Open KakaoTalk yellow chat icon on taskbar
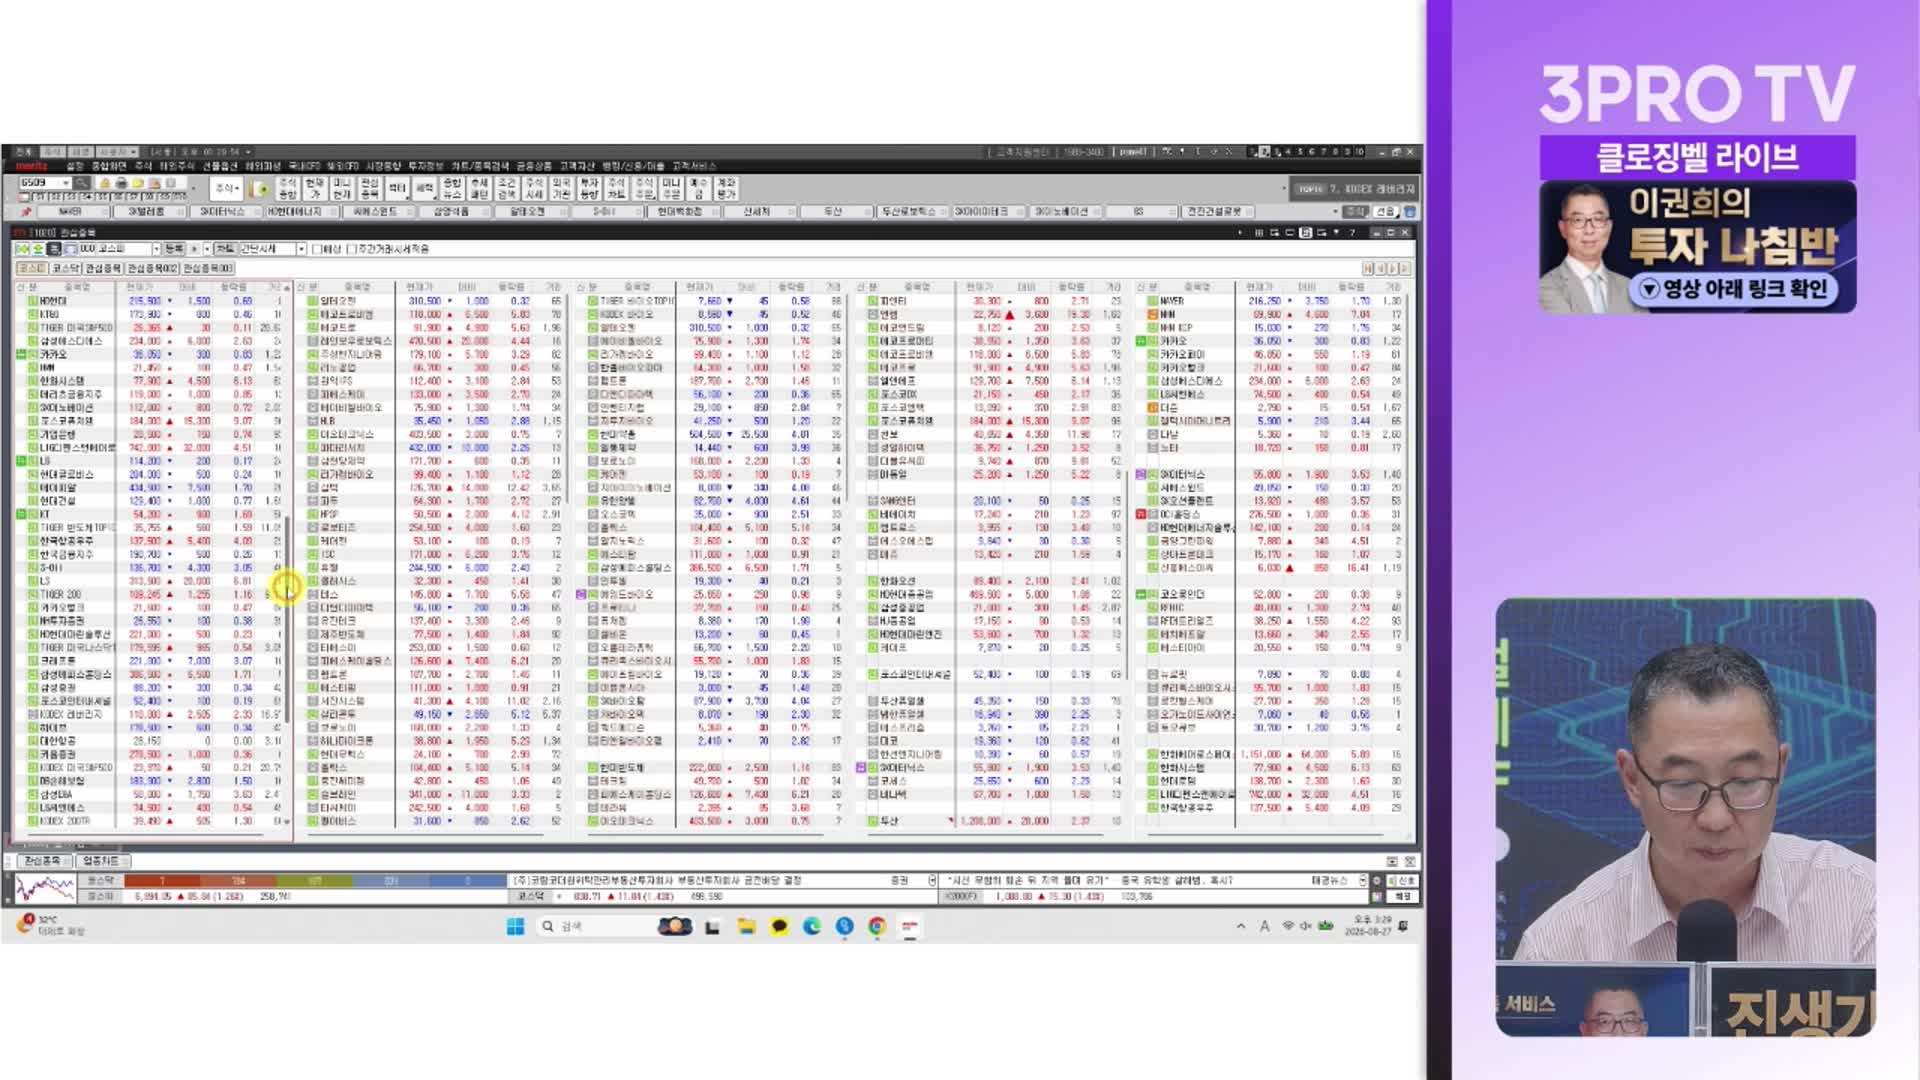The width and height of the screenshot is (1920, 1080). tap(779, 927)
